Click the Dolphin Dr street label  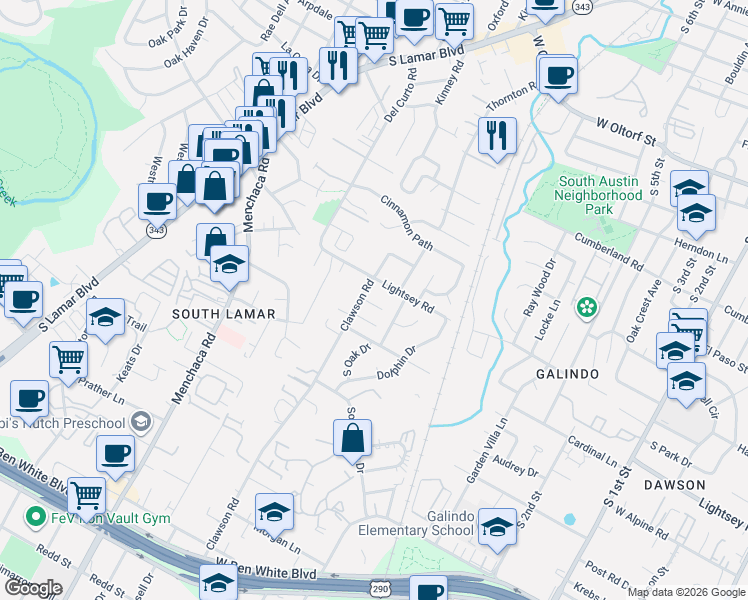[396, 363]
